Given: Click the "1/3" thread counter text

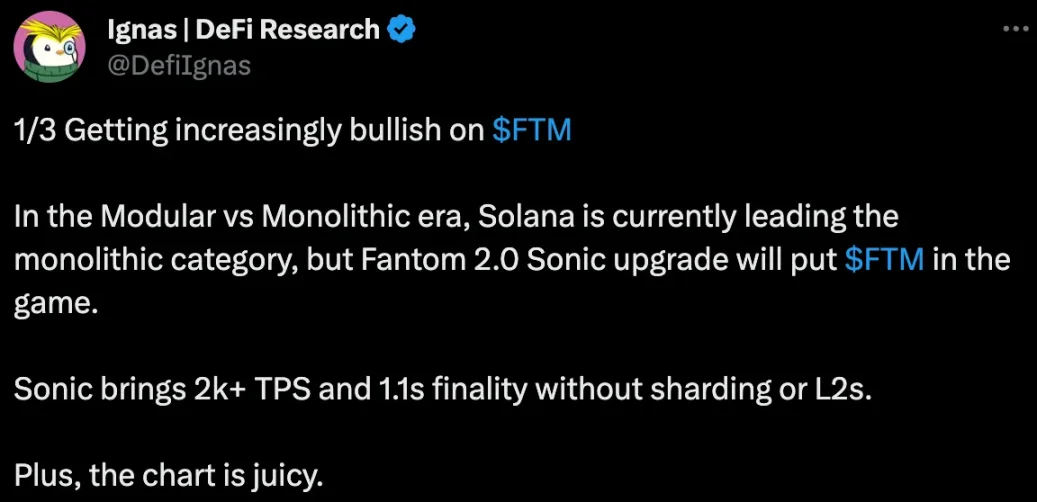Looking at the screenshot, I should pos(33,131).
